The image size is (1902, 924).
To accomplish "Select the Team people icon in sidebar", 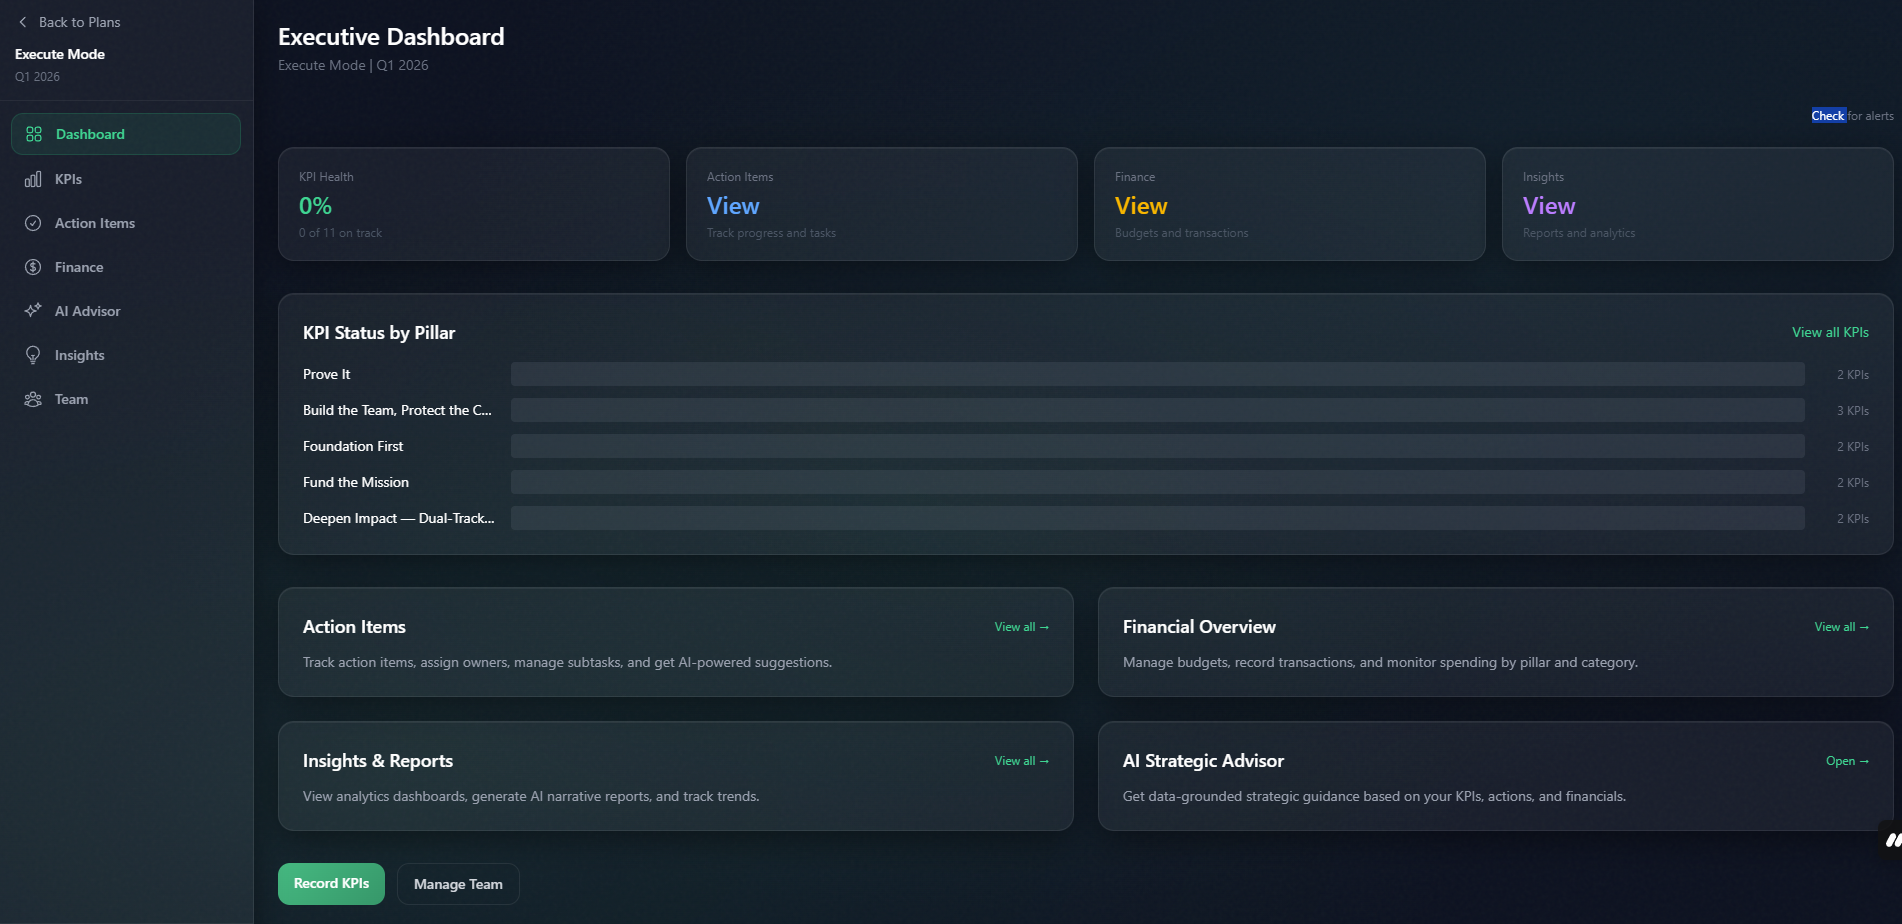I will pyautogui.click(x=33, y=398).
